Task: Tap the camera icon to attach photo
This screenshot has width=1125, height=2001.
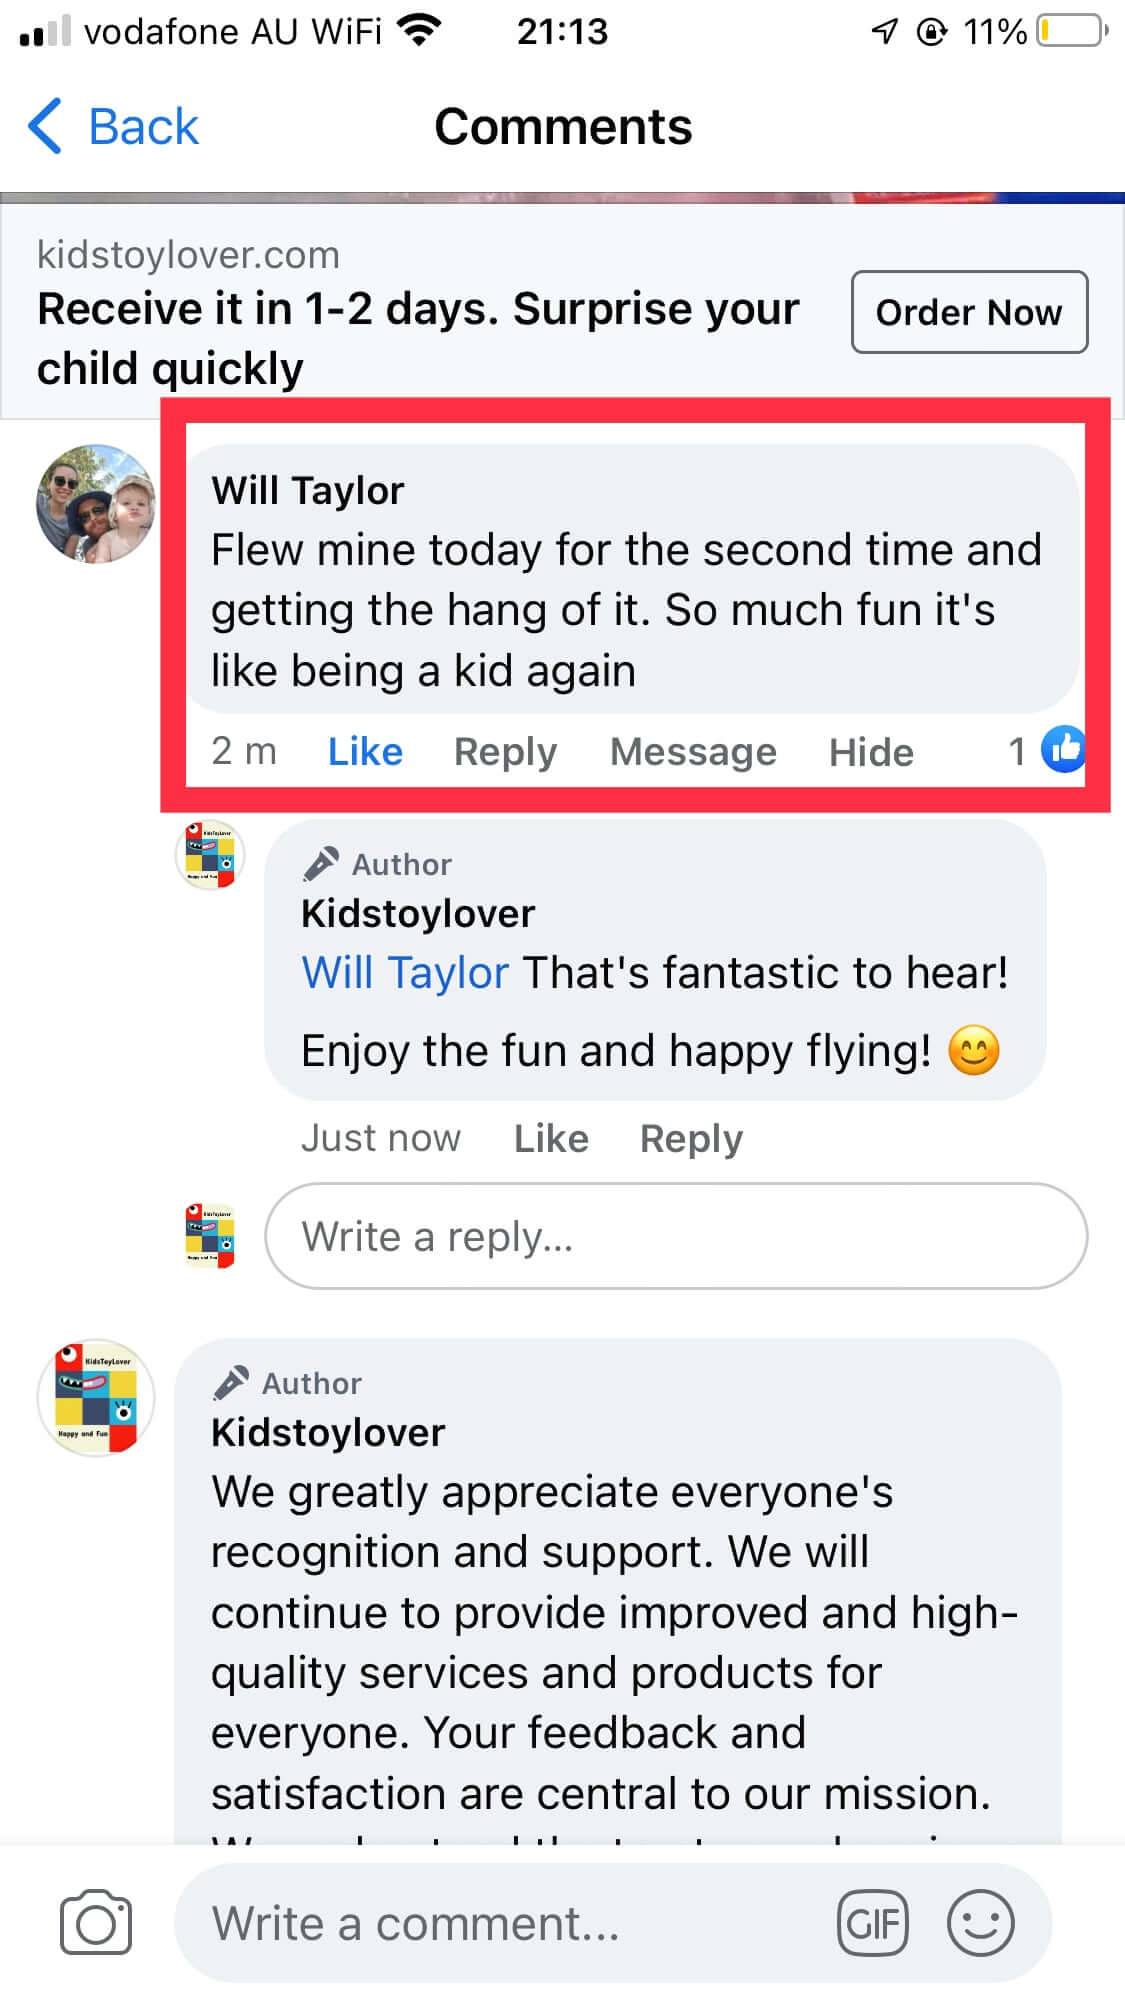Action: pyautogui.click(x=95, y=1922)
